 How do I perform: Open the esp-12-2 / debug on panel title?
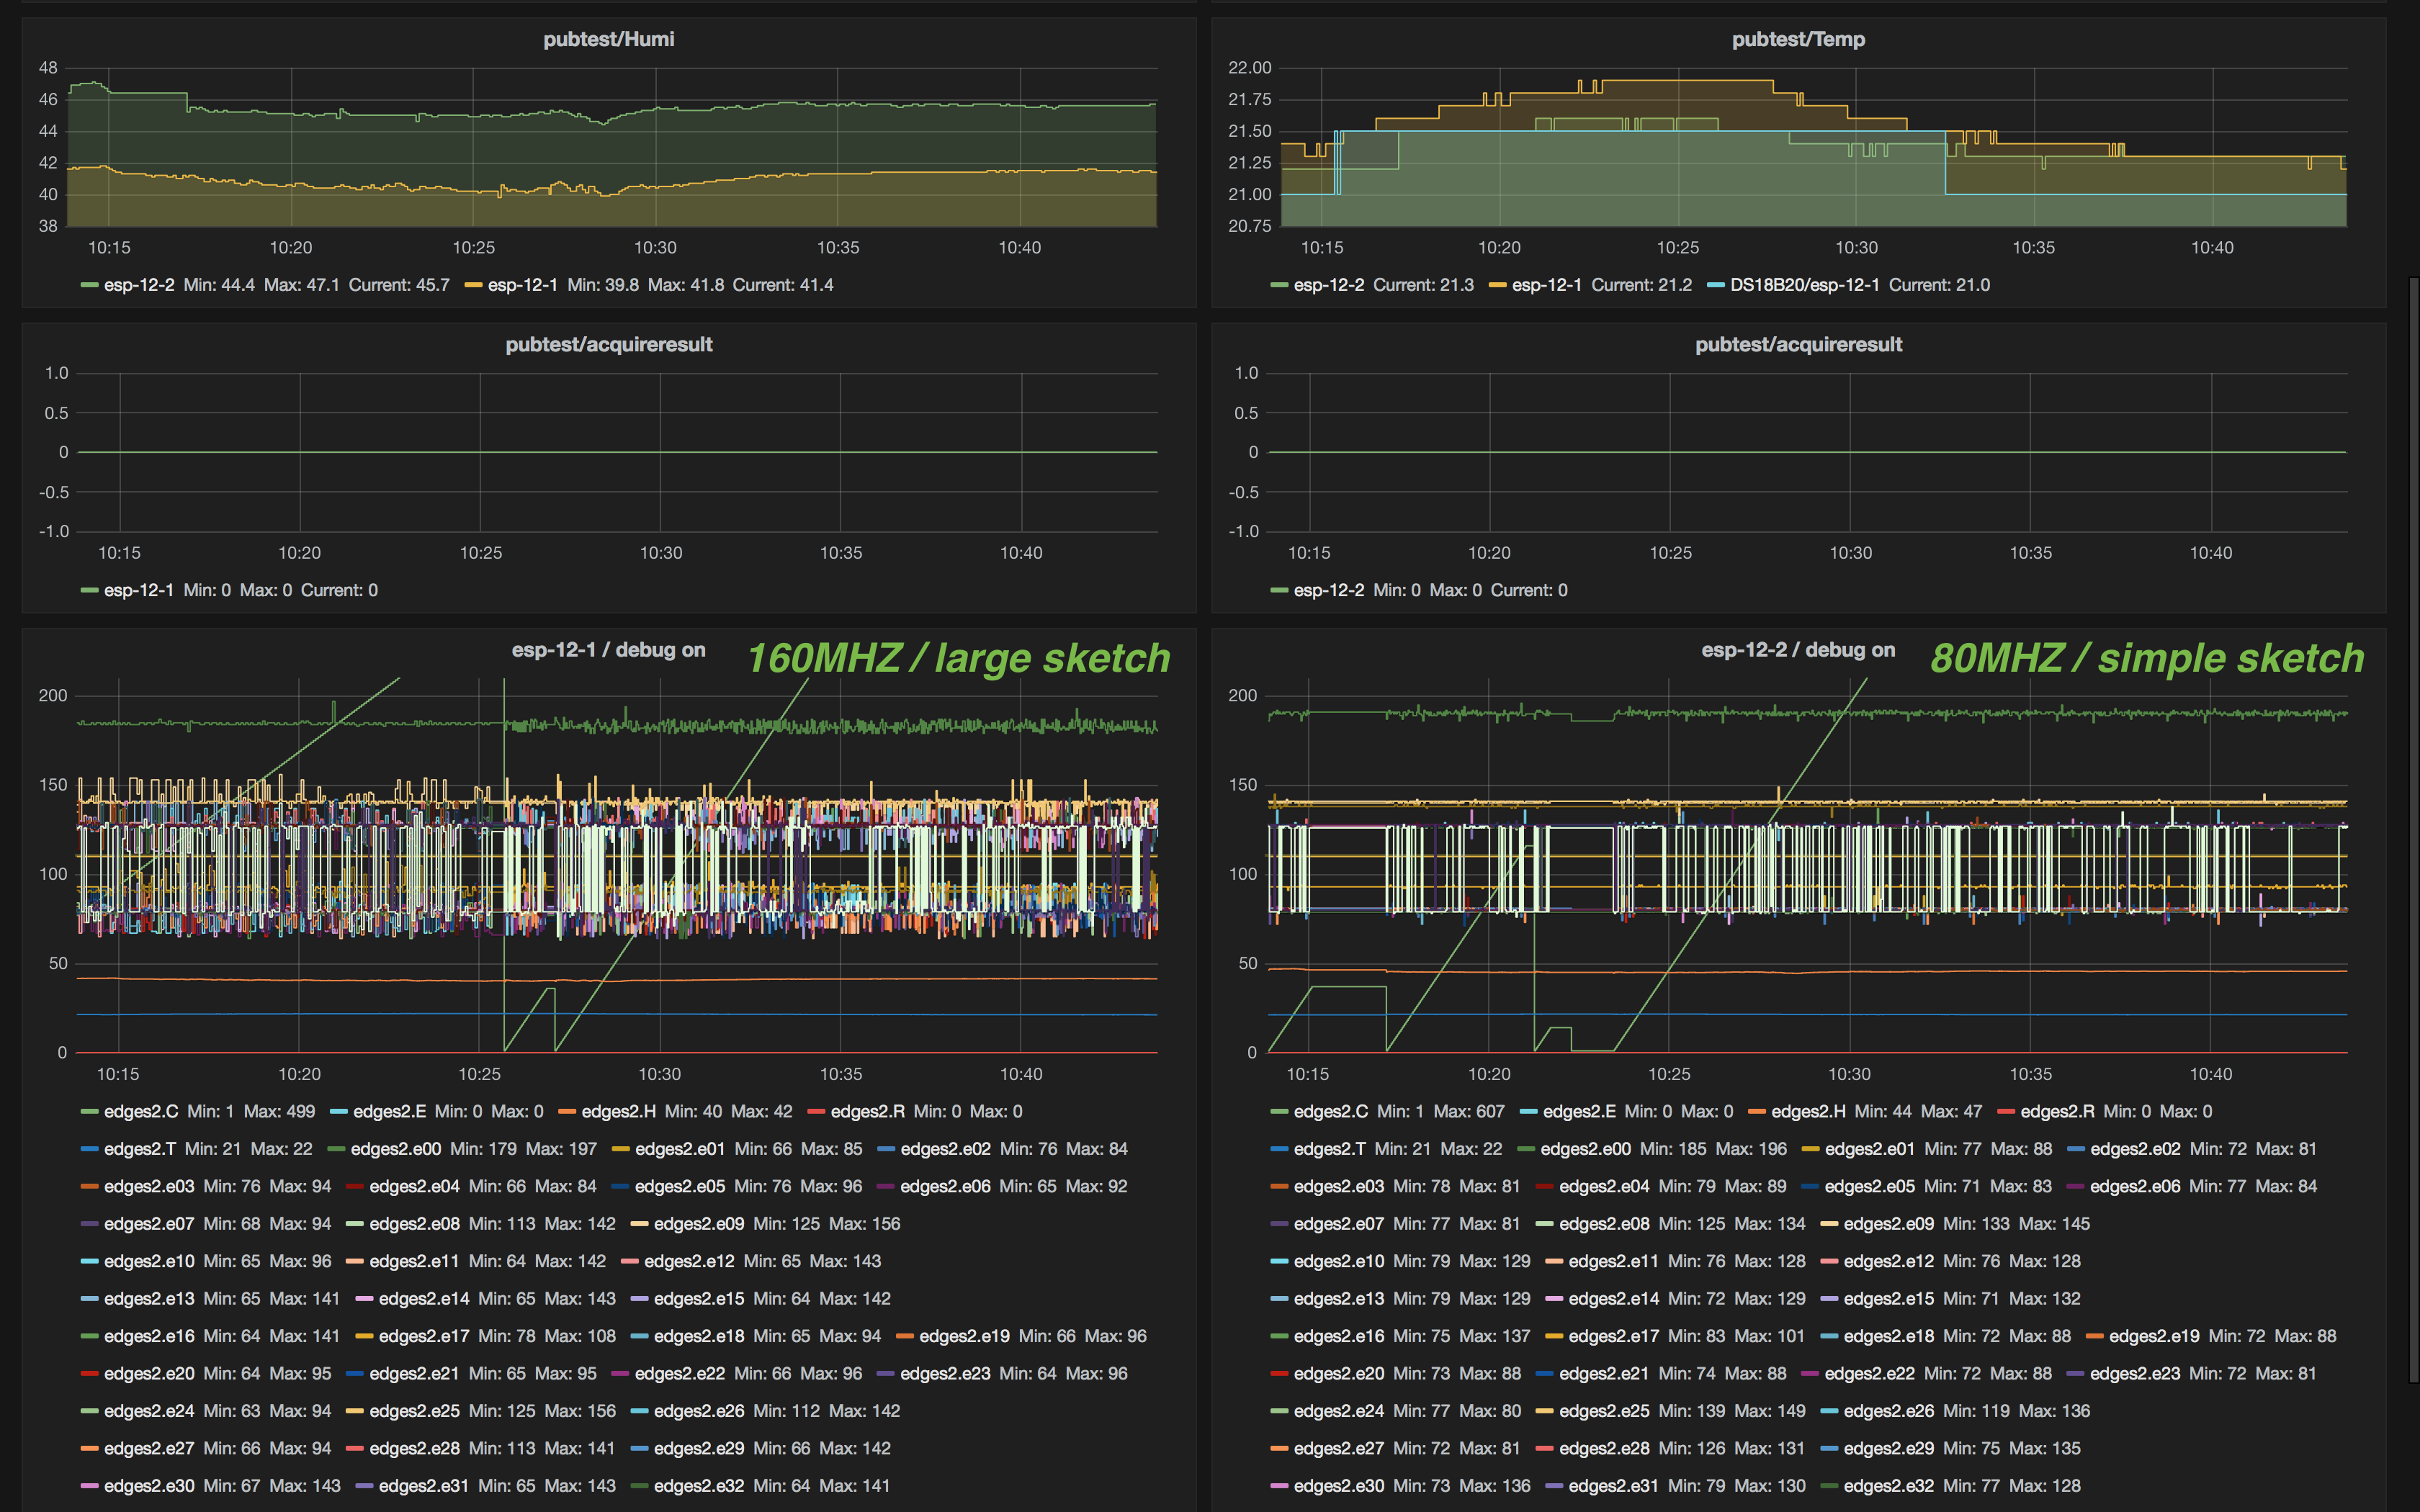(1798, 650)
